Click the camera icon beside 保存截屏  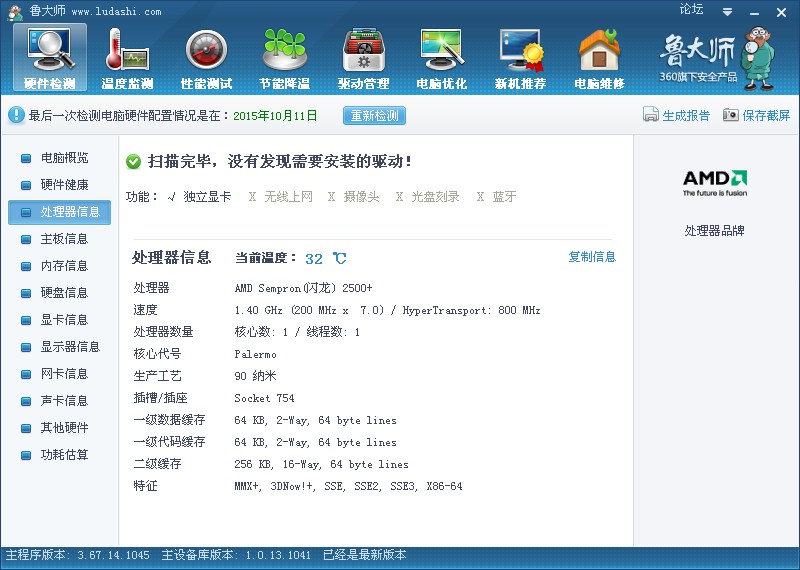click(x=730, y=115)
